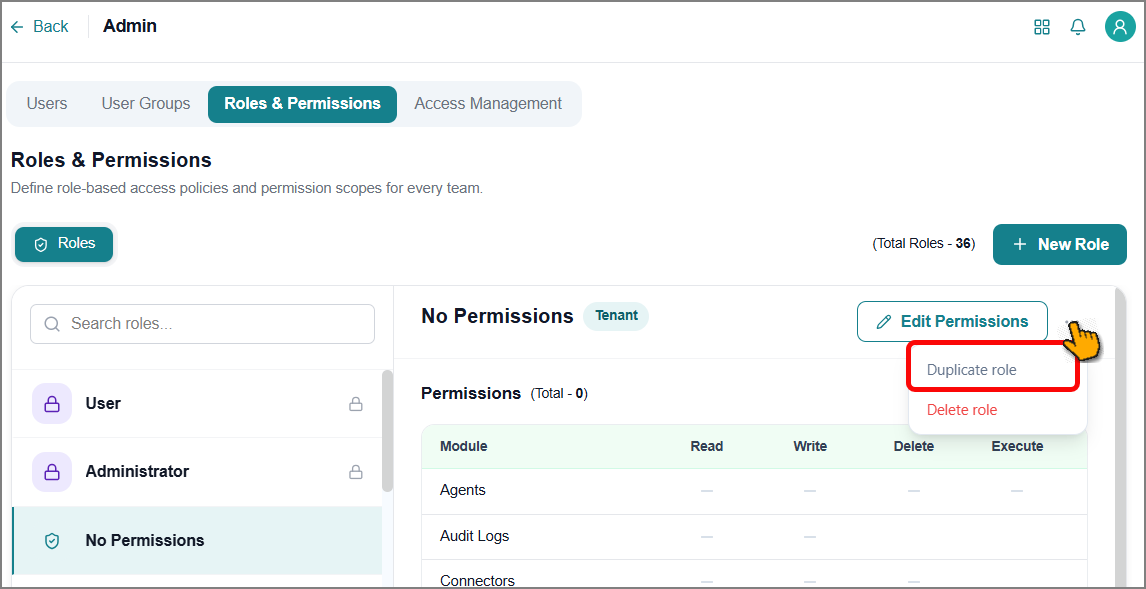Select the No Permissions role row
The image size is (1146, 589).
click(197, 541)
